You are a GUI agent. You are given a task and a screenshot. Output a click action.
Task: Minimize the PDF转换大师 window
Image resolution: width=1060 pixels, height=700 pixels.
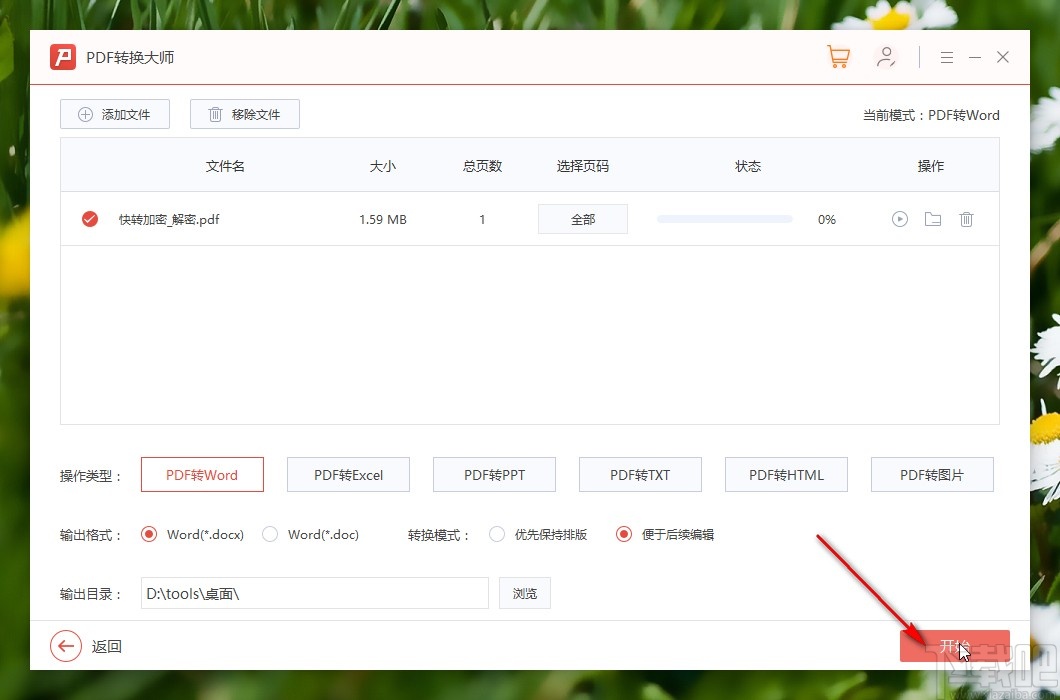tap(975, 57)
